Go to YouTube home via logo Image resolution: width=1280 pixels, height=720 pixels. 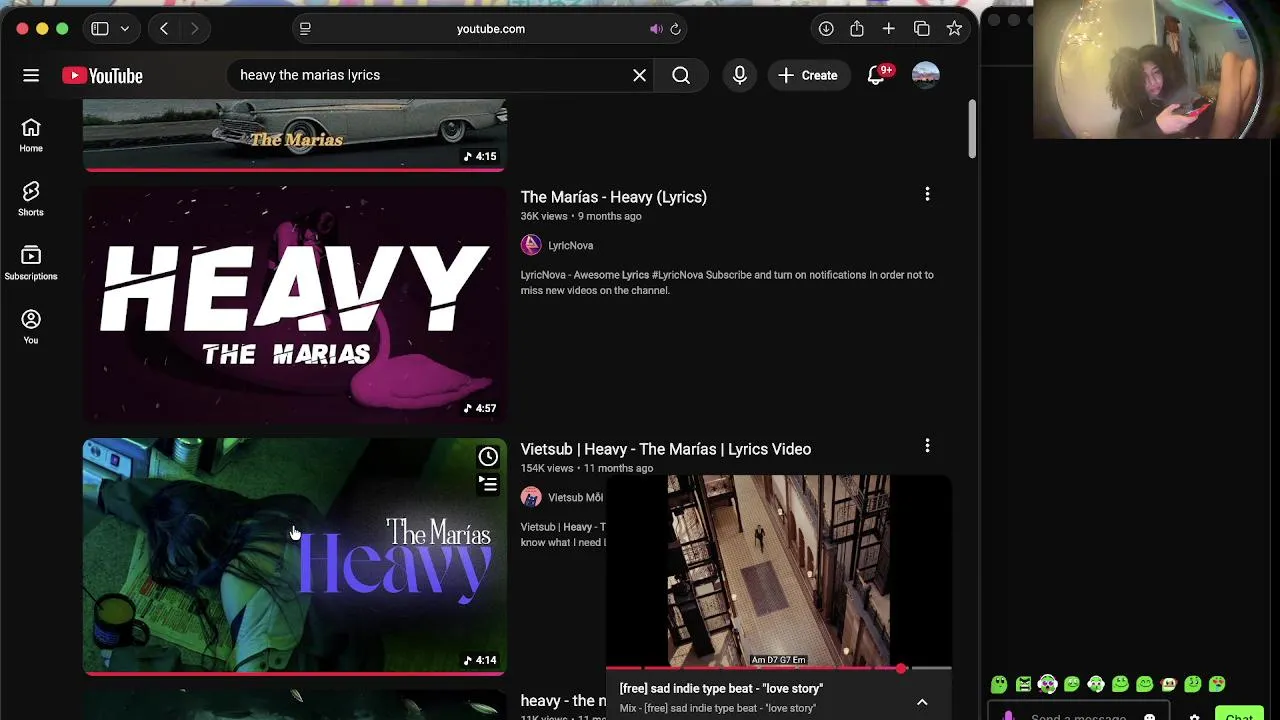click(x=102, y=76)
